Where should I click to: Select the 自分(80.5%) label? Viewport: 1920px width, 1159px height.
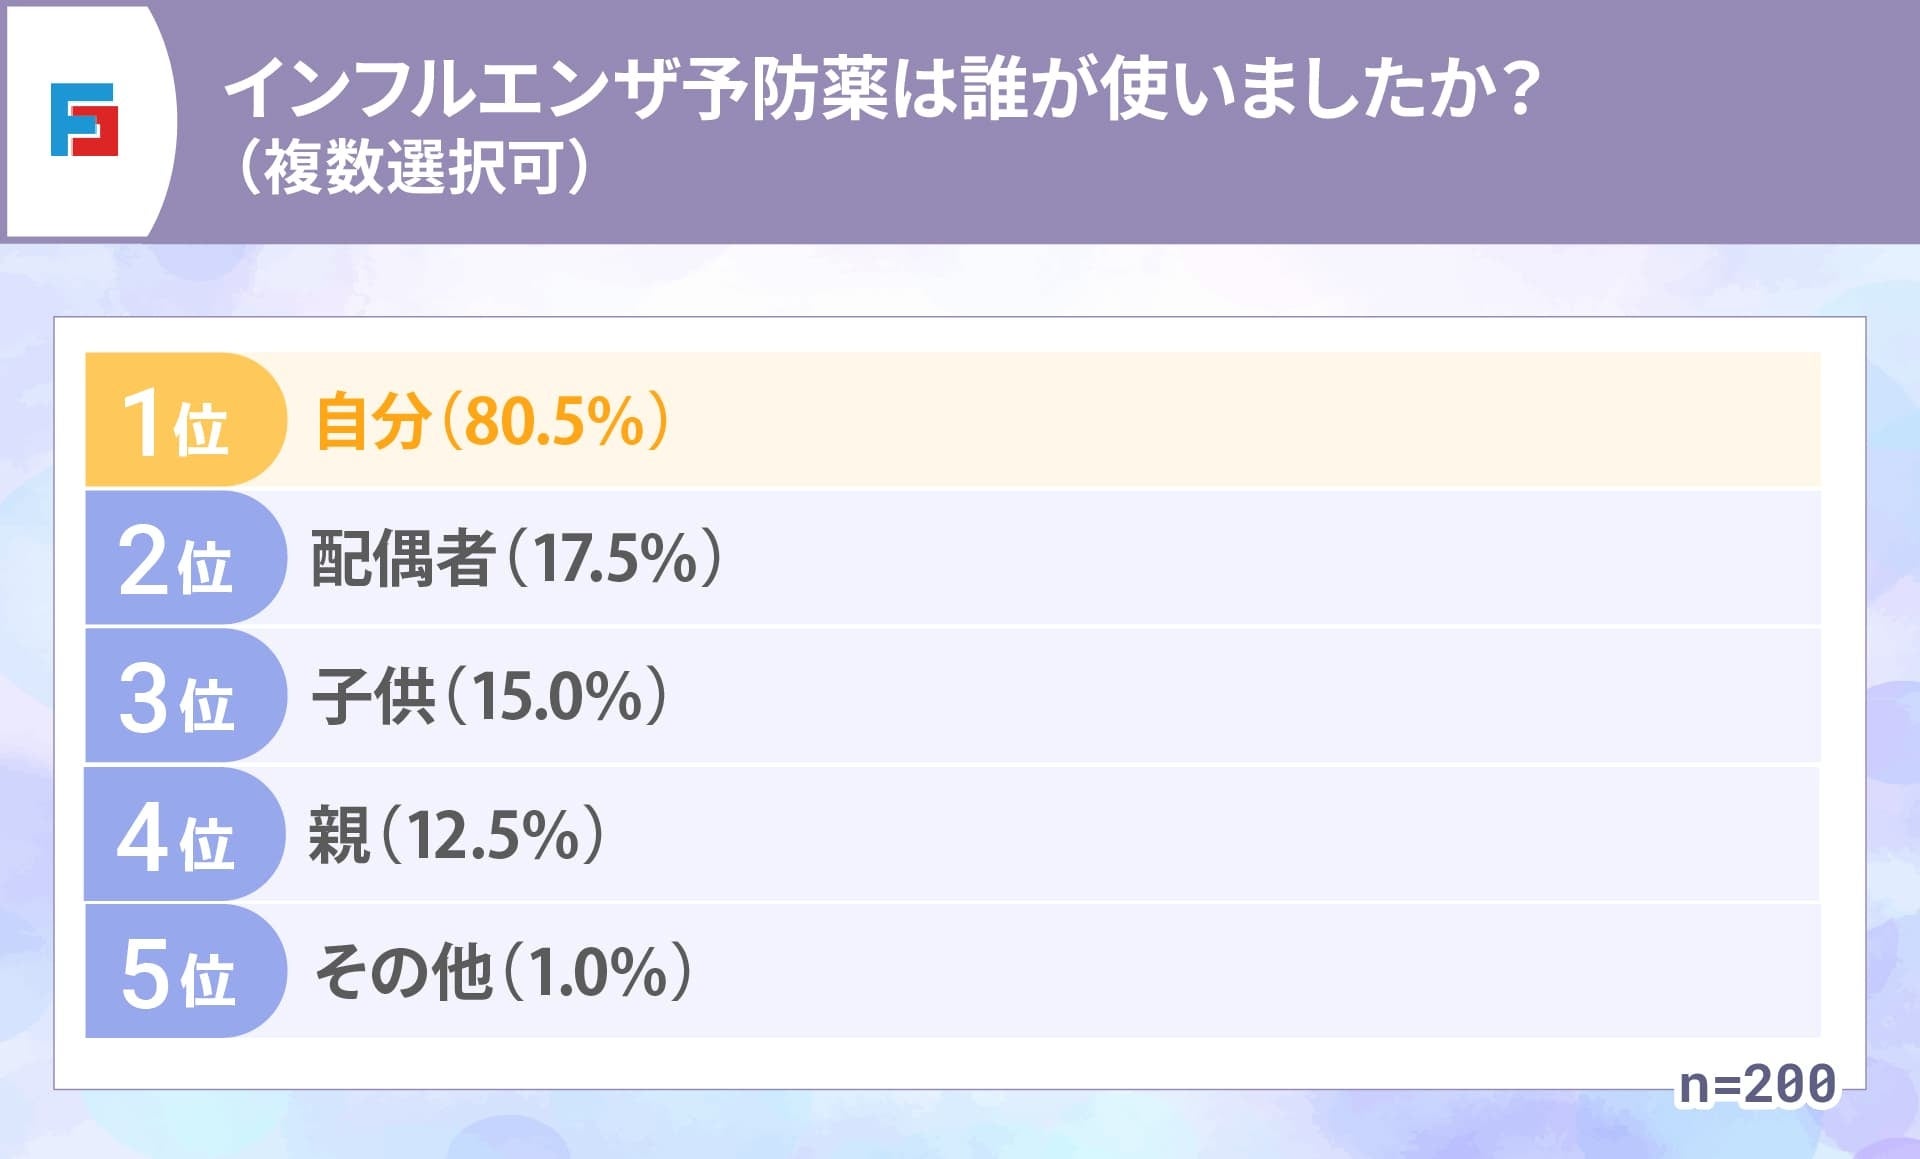click(x=491, y=421)
